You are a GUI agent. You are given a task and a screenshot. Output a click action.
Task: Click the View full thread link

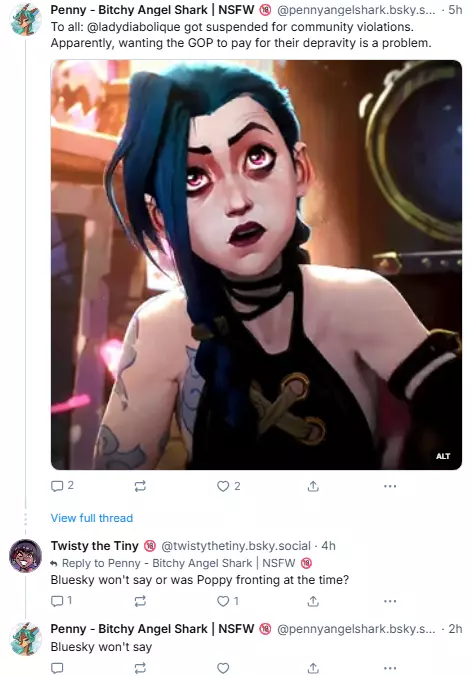point(92,518)
